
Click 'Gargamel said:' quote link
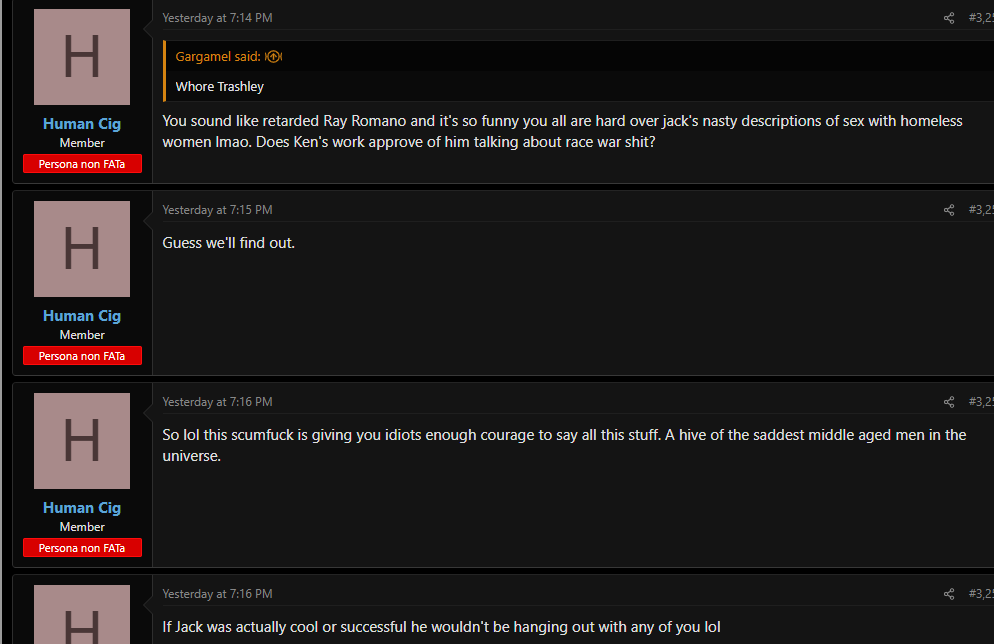click(218, 56)
